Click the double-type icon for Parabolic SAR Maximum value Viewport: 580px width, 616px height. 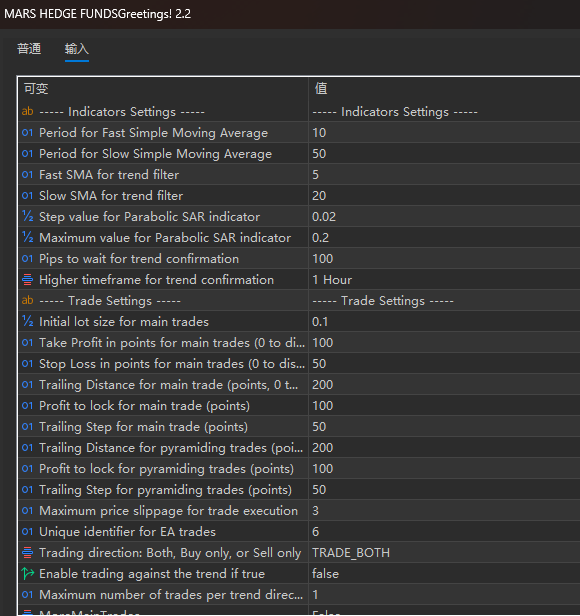coord(28,238)
